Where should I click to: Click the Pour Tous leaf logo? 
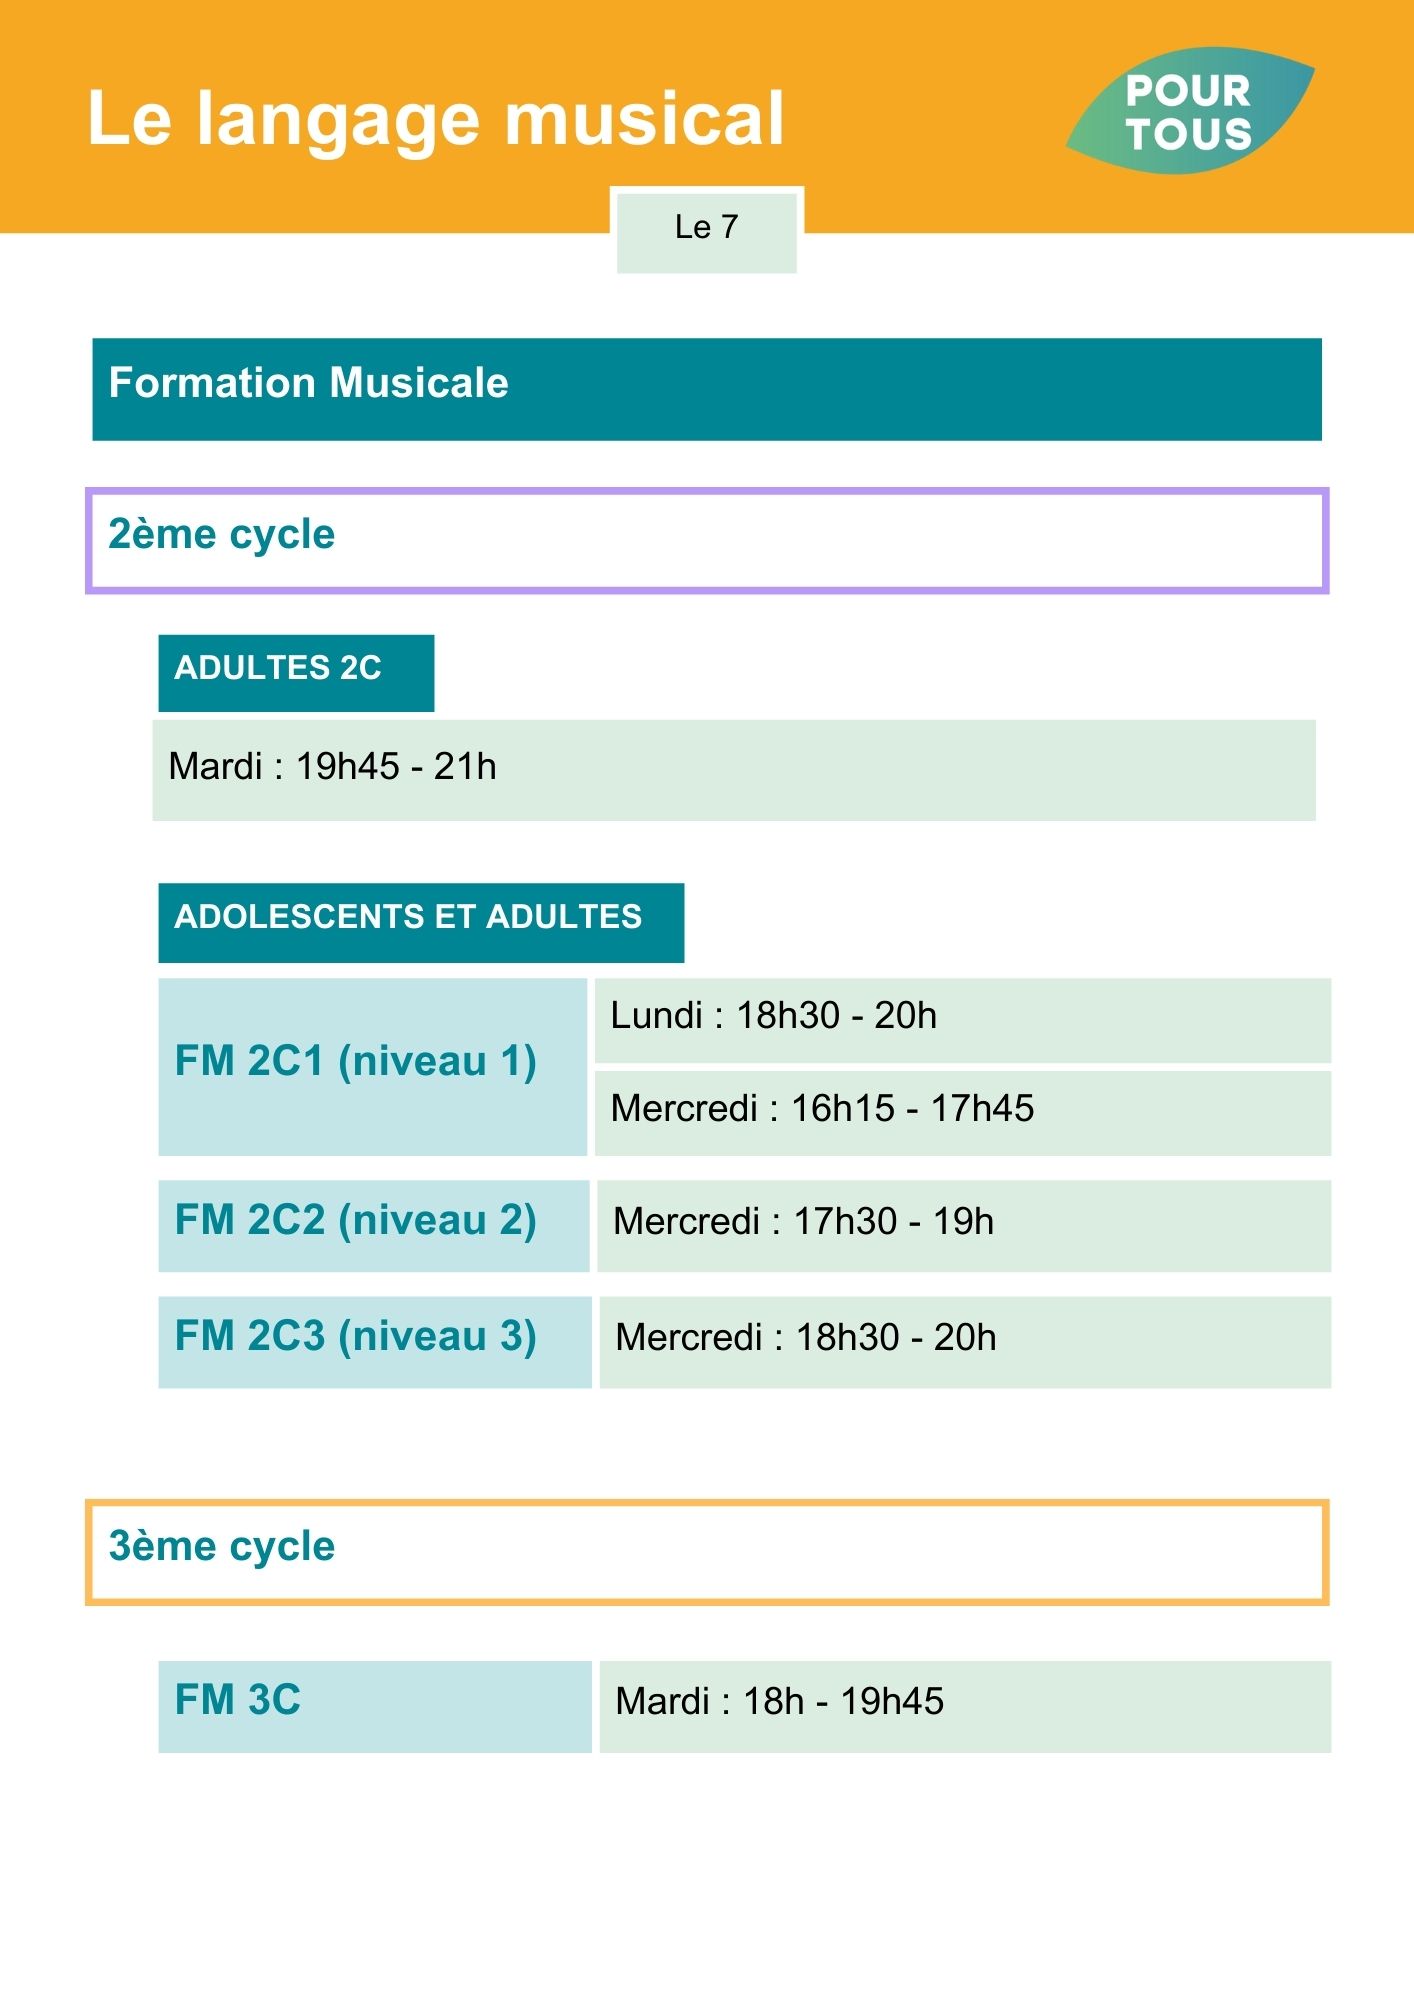(1190, 111)
